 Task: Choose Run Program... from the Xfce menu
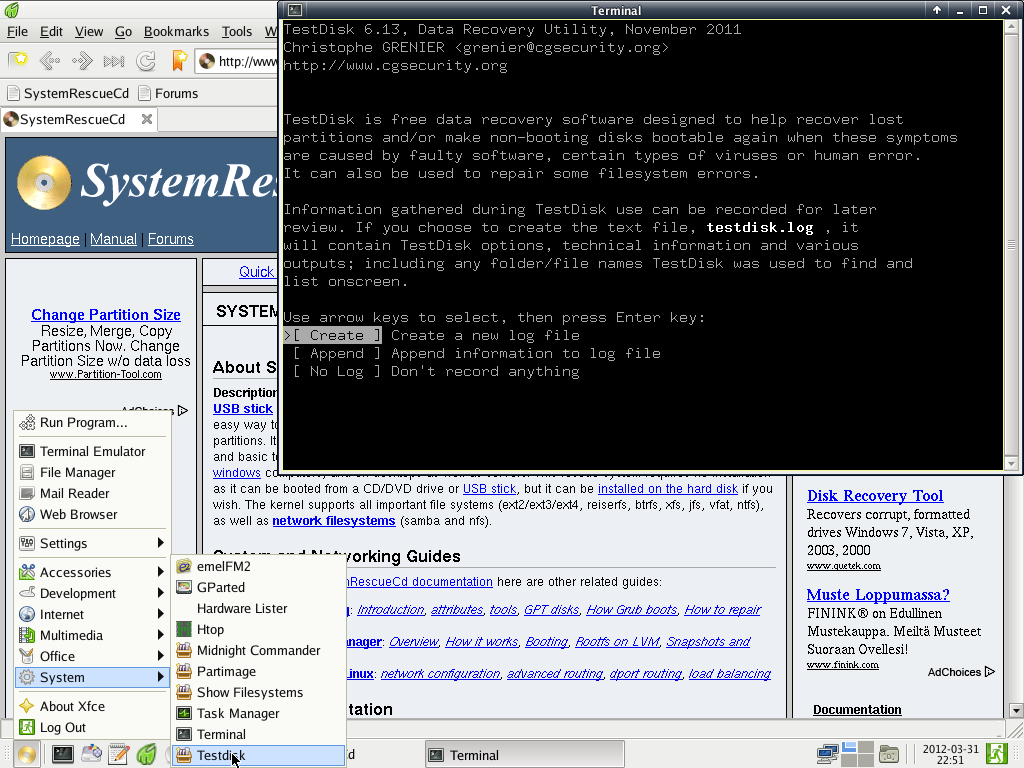[x=92, y=423]
